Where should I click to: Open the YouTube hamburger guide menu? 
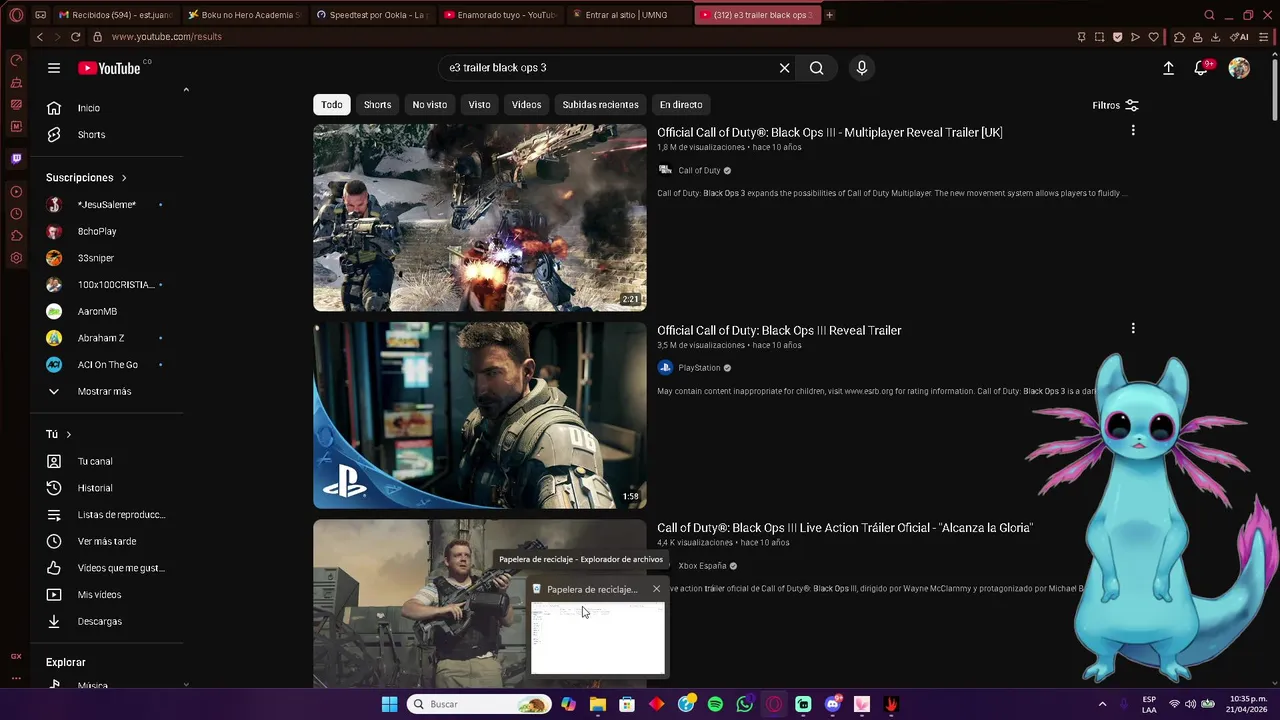pos(54,68)
